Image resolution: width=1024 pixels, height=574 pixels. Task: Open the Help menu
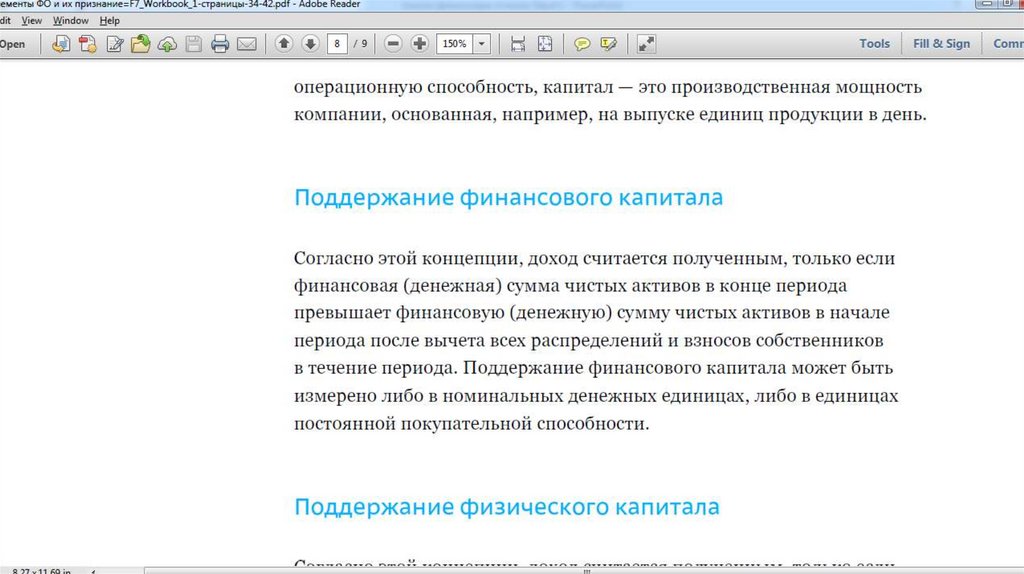tap(109, 20)
